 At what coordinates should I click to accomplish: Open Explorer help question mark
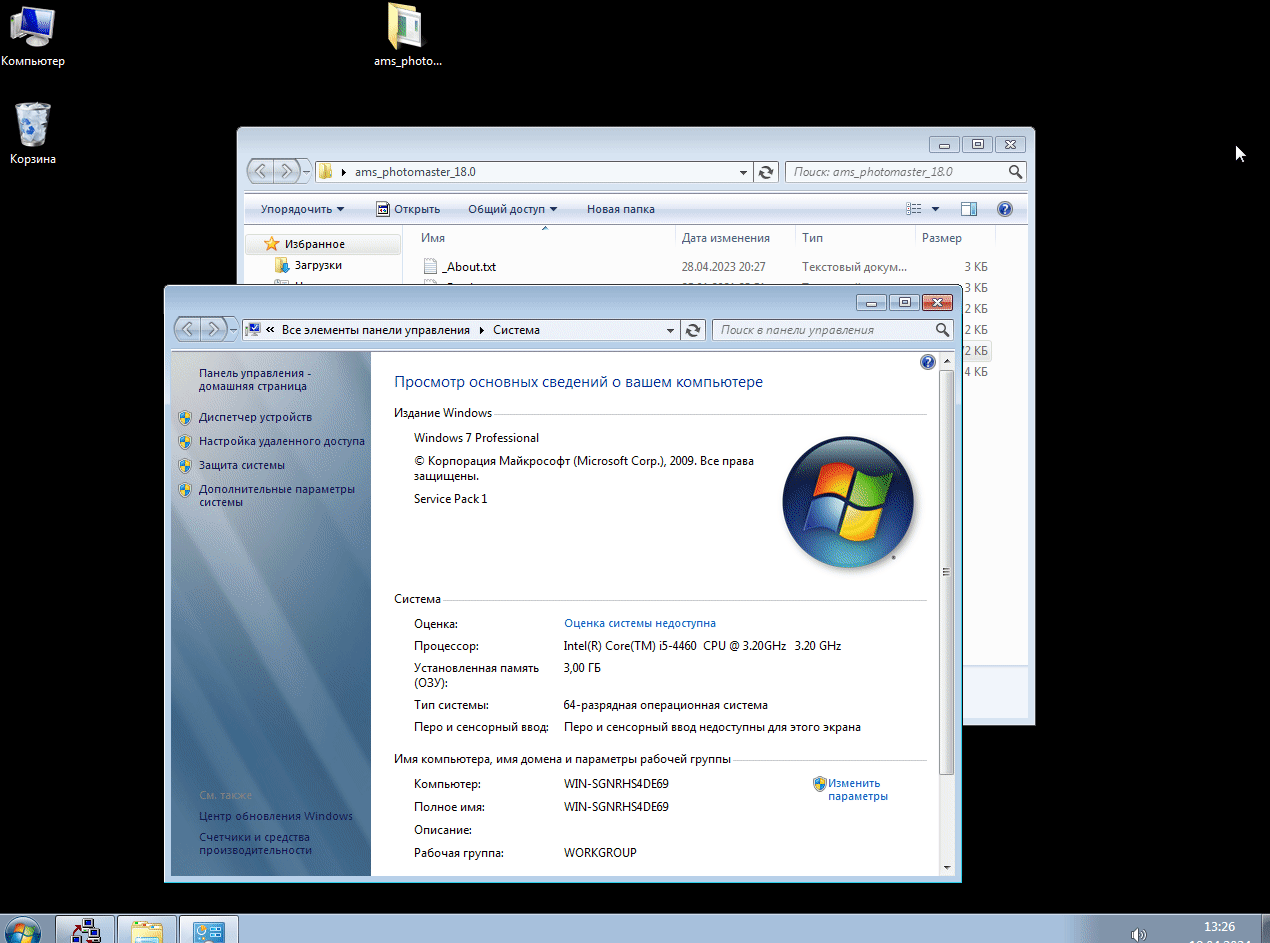coord(1005,209)
